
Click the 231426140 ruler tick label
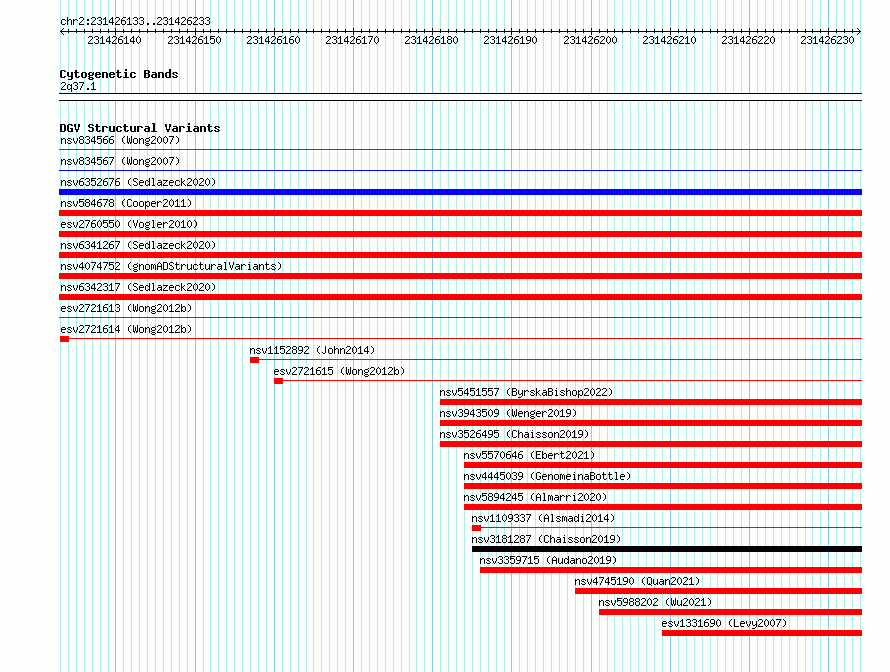tap(114, 40)
